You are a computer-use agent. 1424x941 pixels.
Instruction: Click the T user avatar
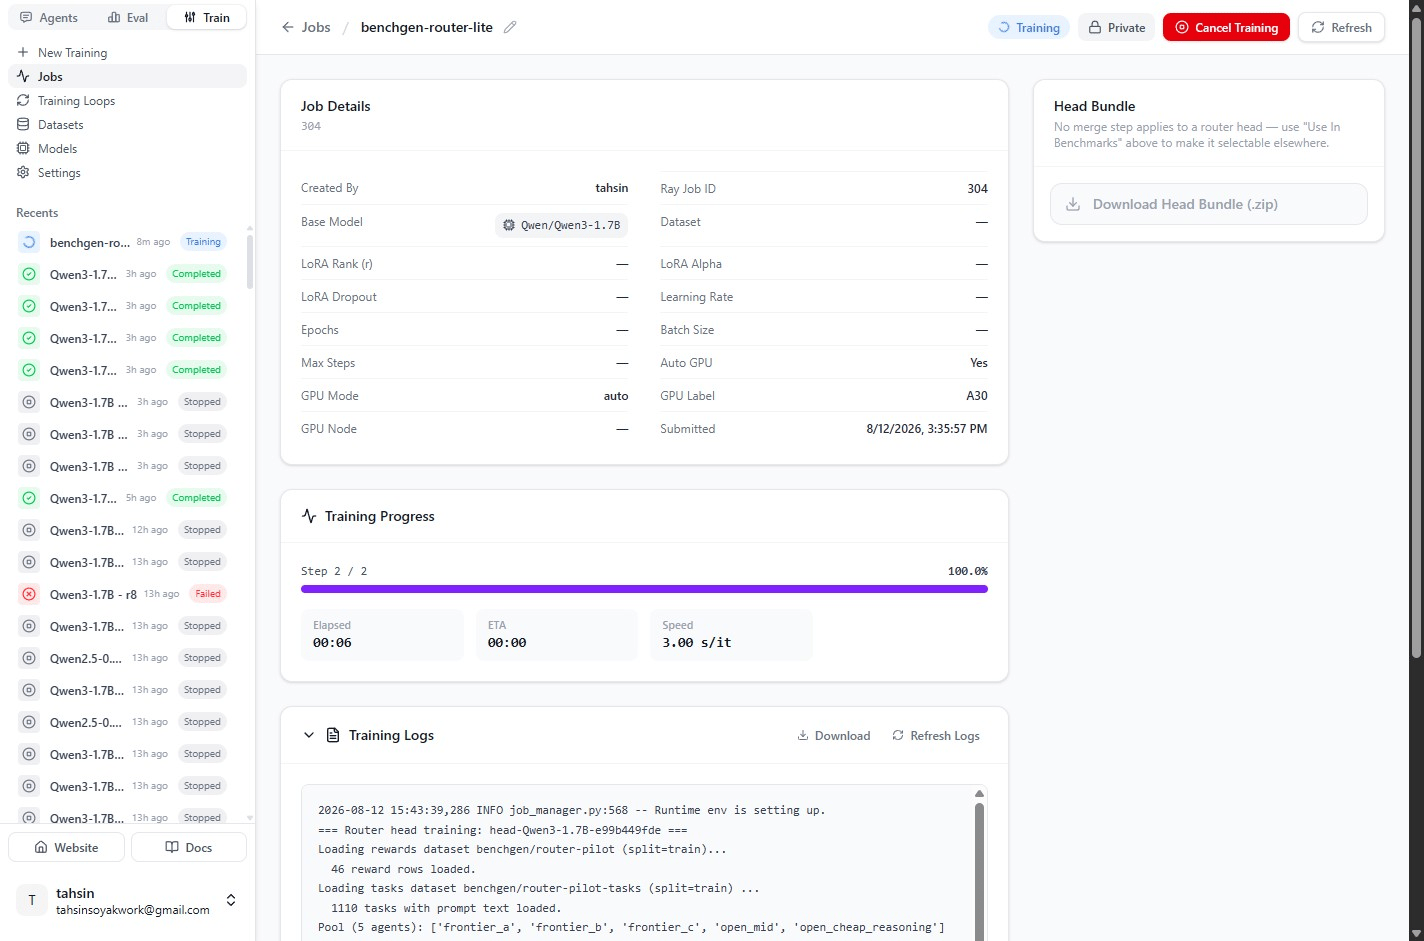[x=32, y=900]
